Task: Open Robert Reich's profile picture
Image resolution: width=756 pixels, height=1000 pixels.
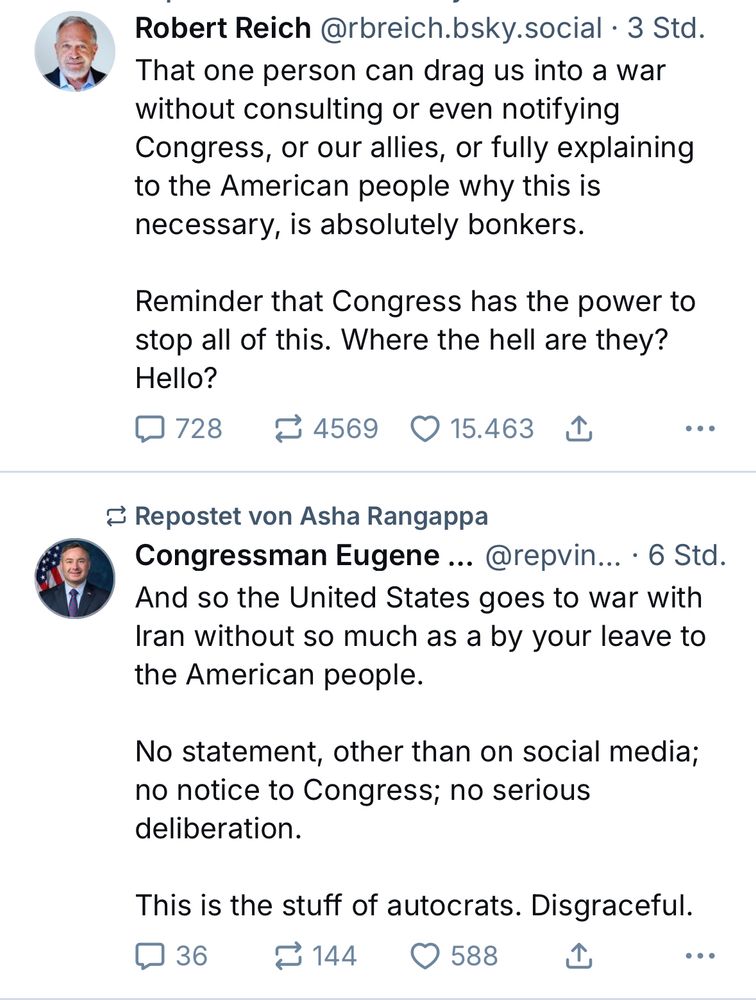Action: 75,52
